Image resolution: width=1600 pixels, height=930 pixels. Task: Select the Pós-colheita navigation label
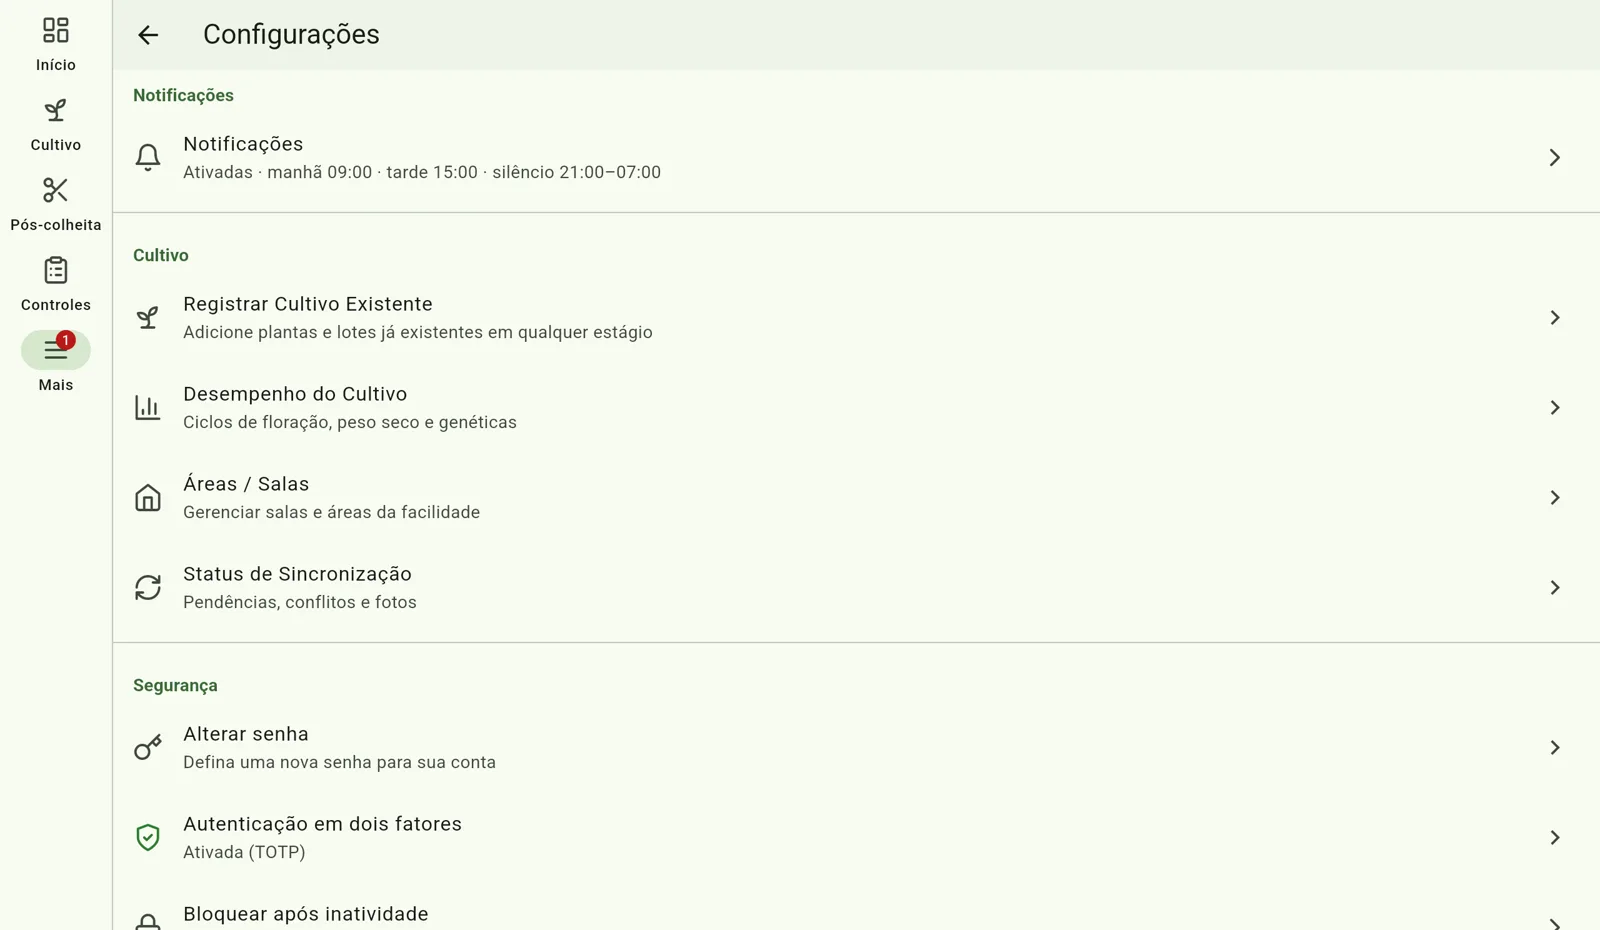(56, 225)
